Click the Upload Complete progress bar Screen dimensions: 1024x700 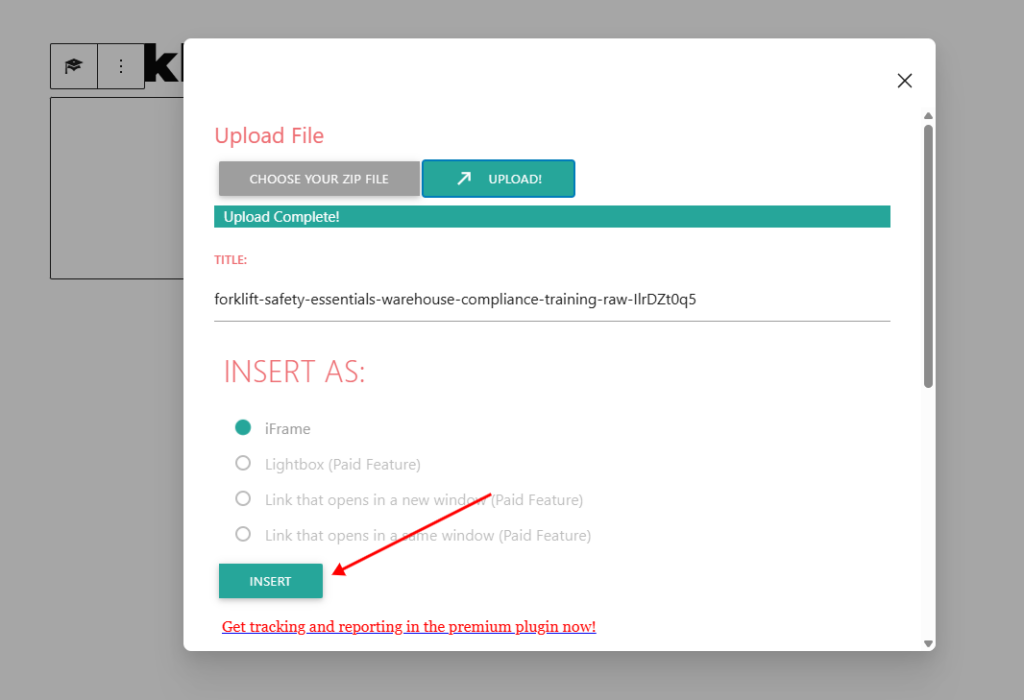pos(551,217)
